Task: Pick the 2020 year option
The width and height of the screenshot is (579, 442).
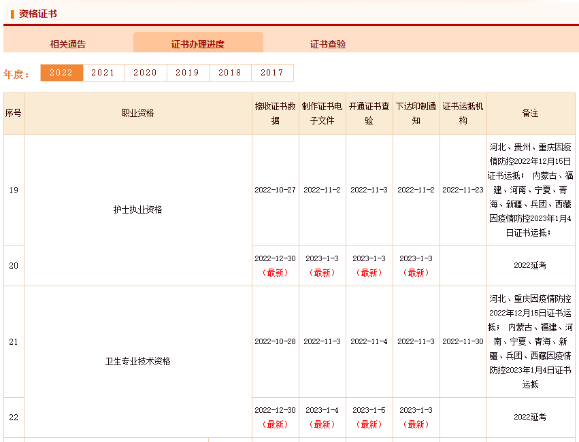Action: [145, 73]
